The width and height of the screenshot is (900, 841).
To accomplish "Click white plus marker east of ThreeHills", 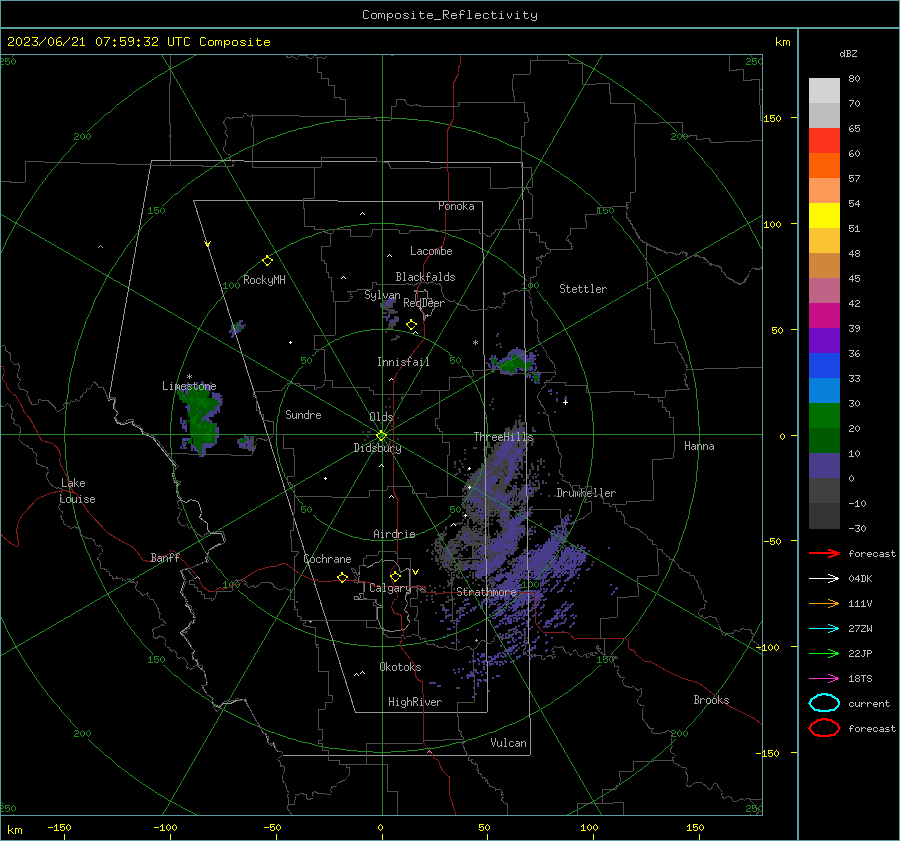I will click(x=565, y=402).
